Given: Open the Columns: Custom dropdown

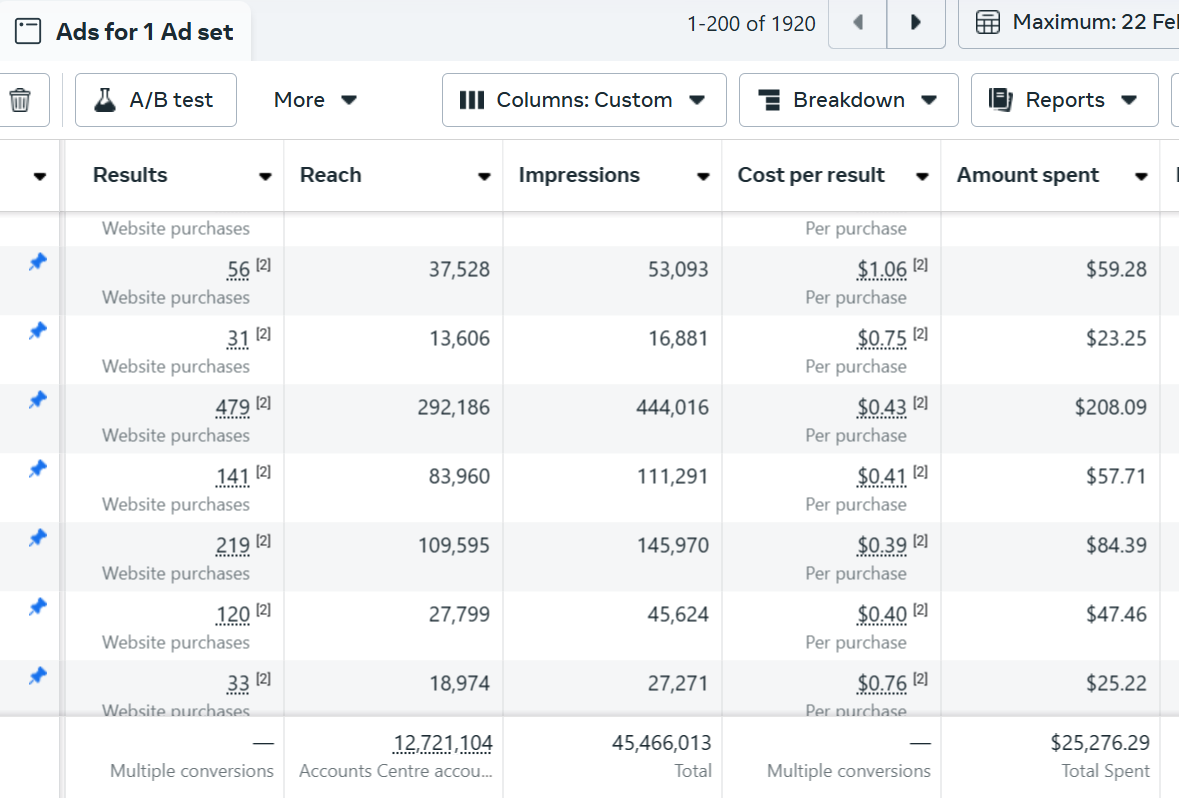Looking at the screenshot, I should (583, 100).
